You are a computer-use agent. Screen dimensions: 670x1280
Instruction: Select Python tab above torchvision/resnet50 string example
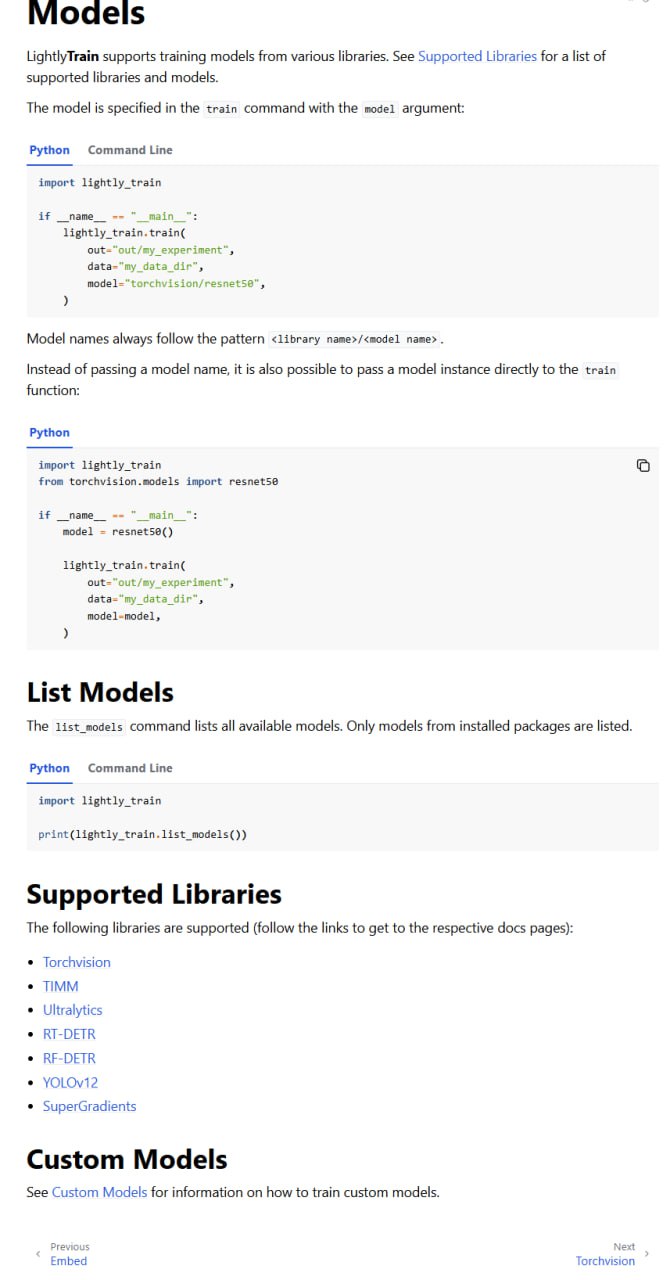49,150
